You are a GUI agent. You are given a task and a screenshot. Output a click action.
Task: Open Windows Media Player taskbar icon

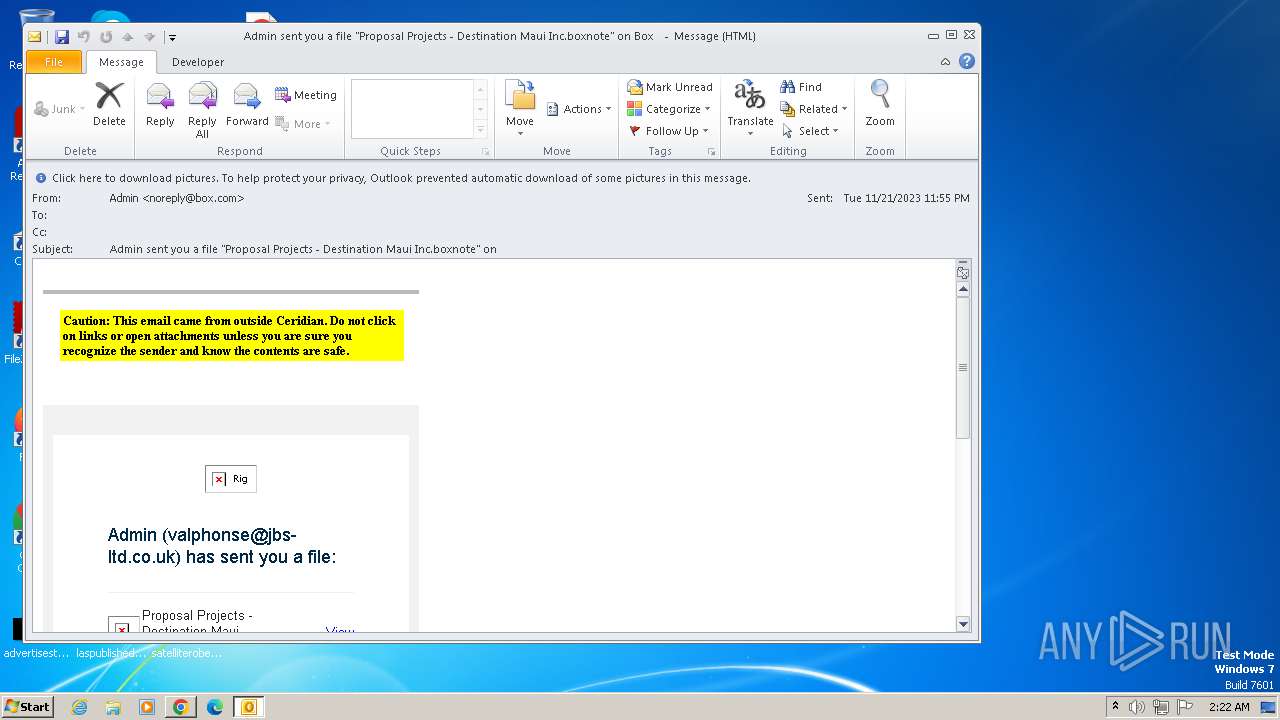(147, 707)
